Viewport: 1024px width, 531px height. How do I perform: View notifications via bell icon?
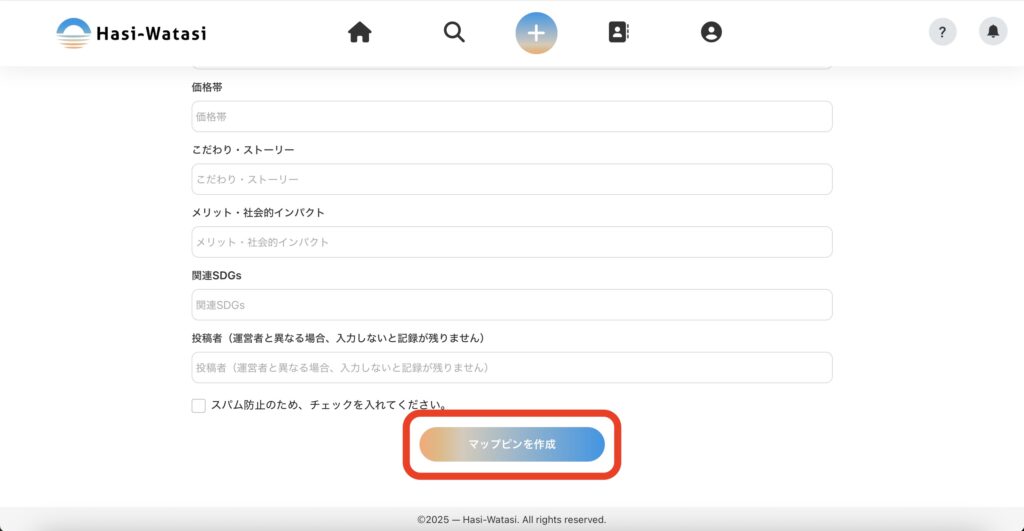[x=993, y=32]
